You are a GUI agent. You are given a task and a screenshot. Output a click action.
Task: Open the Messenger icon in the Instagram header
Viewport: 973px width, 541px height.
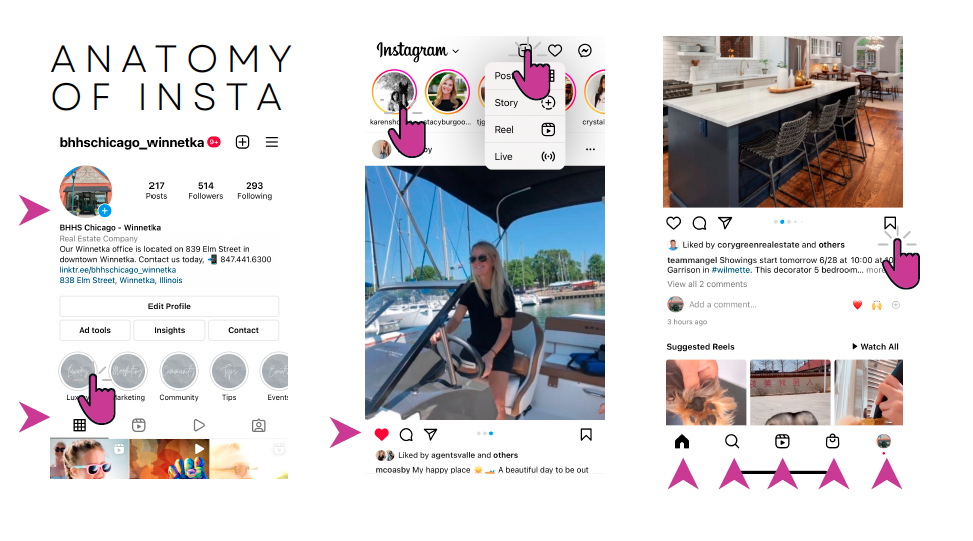[x=585, y=50]
